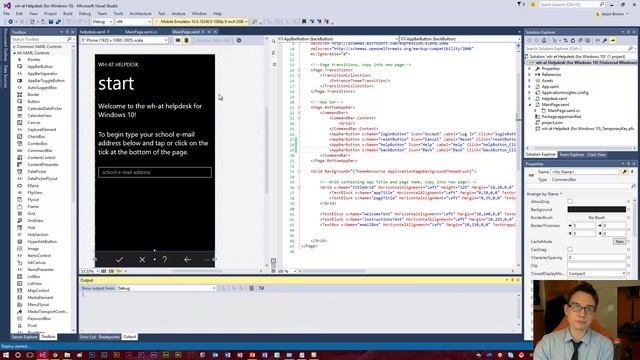Switch to the helpdesk.xaml tab
Image resolution: width=640 pixels, height=360 pixels.
point(93,32)
